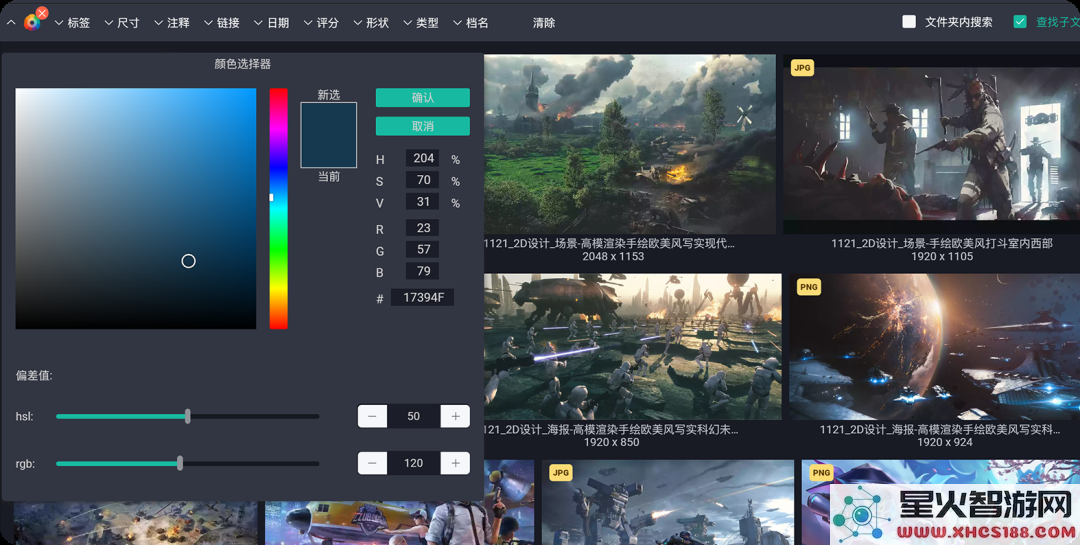Click PNG badge on the planet spaceship image

click(x=809, y=287)
